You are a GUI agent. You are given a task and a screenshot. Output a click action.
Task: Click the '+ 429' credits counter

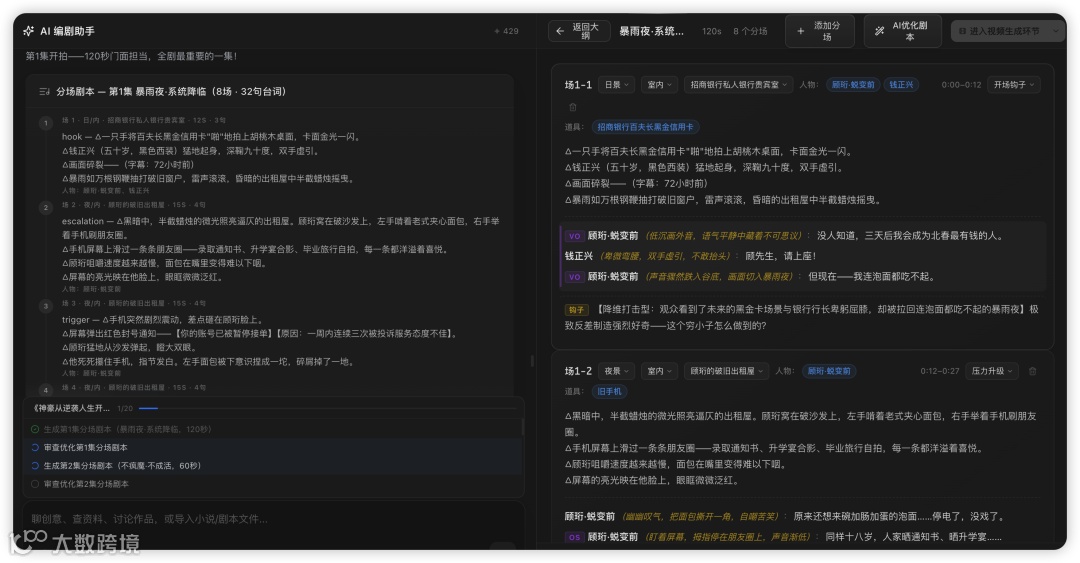pos(506,31)
